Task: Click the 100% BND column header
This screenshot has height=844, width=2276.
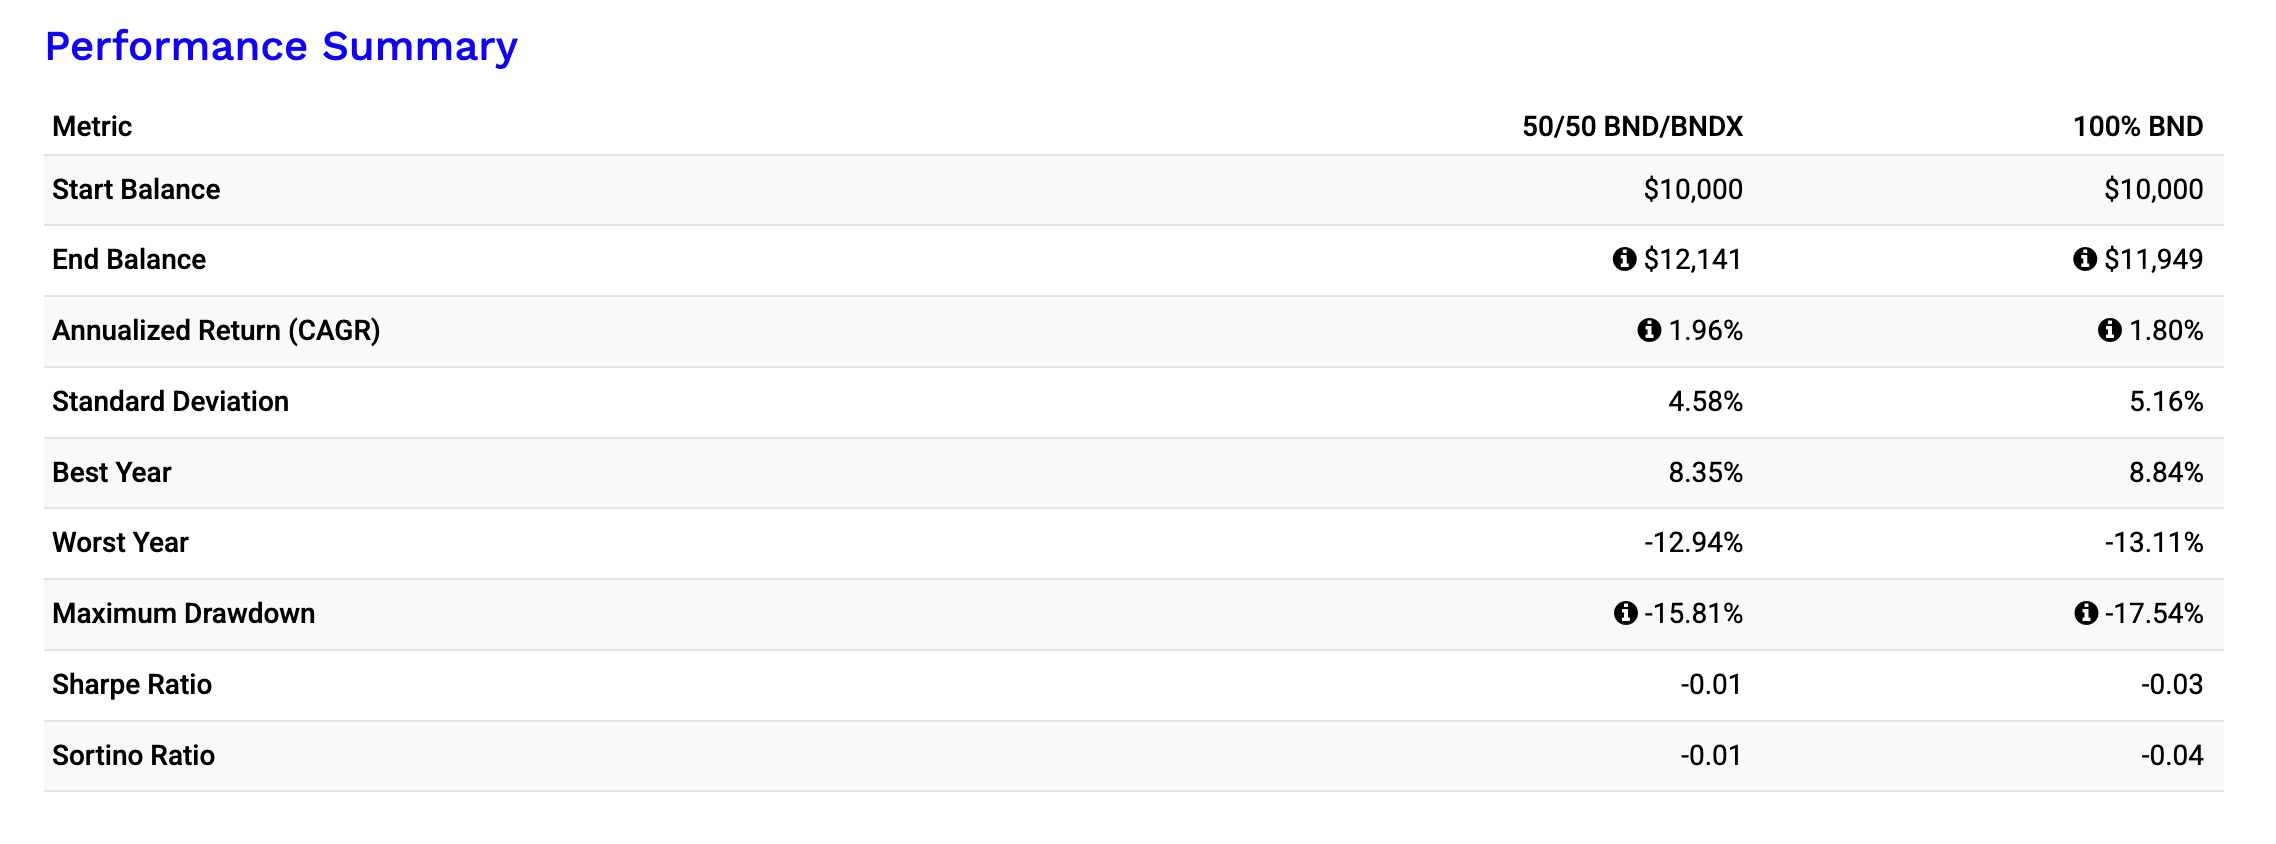Action: point(2137,127)
